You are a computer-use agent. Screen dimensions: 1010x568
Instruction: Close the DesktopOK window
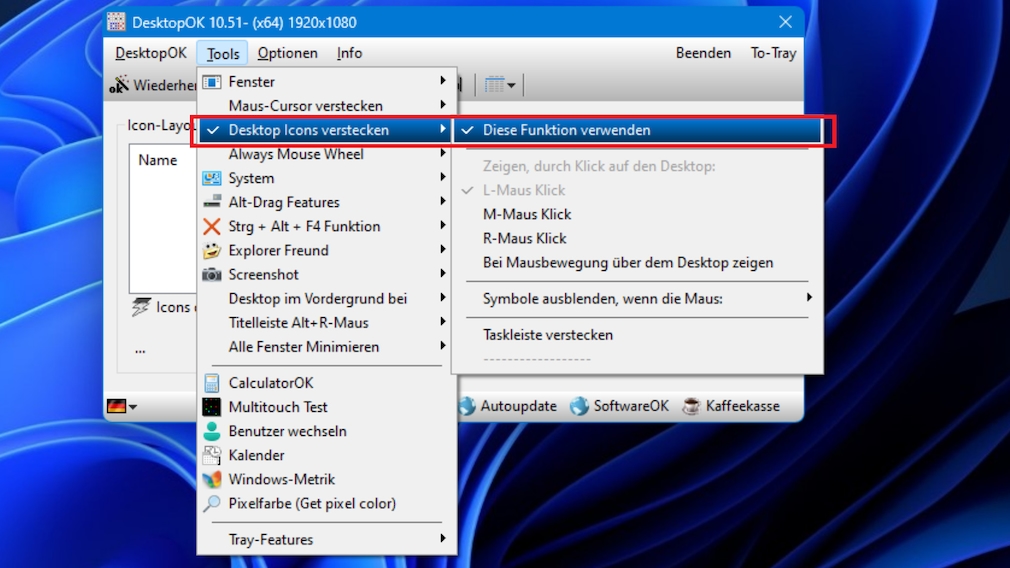(785, 22)
